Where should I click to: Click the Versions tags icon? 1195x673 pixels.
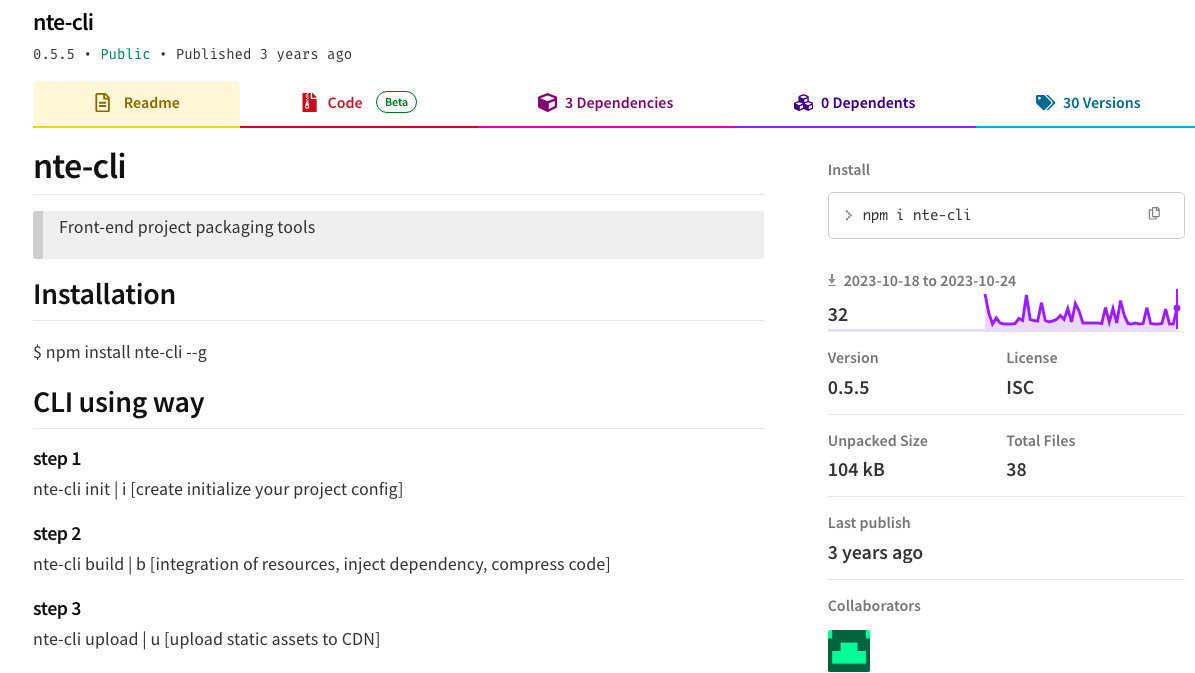1045,103
